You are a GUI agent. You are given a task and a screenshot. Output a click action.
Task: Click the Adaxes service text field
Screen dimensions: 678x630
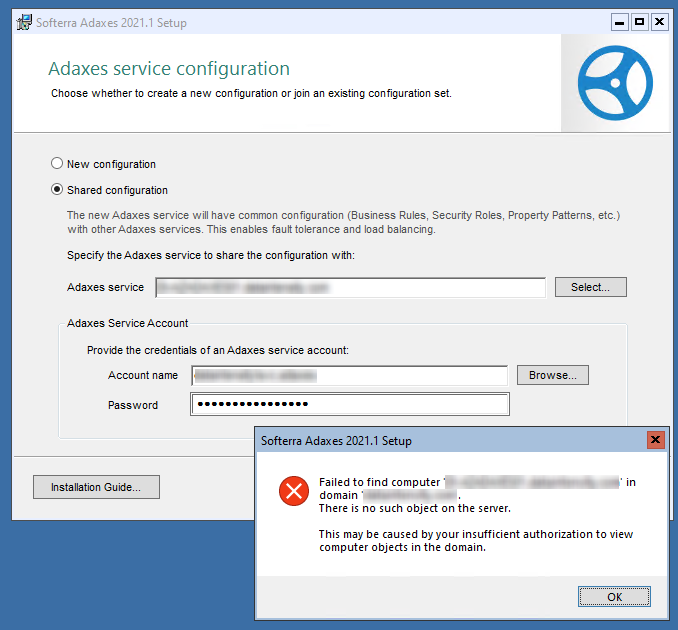(351, 288)
